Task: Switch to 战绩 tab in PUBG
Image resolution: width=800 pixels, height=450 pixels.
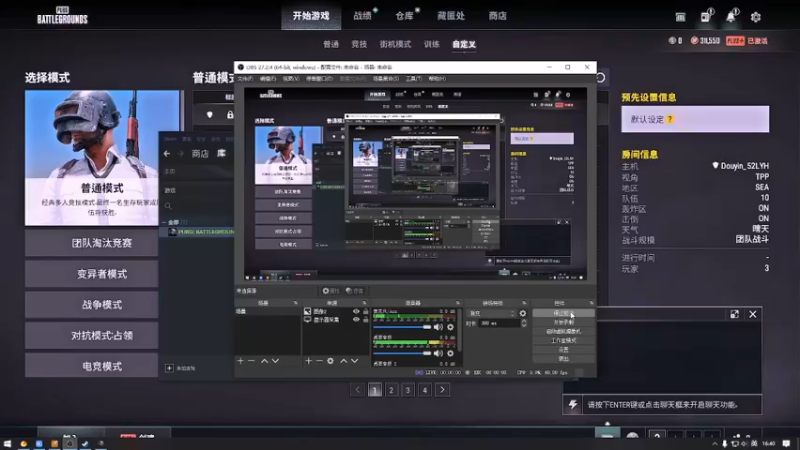Action: (x=363, y=16)
